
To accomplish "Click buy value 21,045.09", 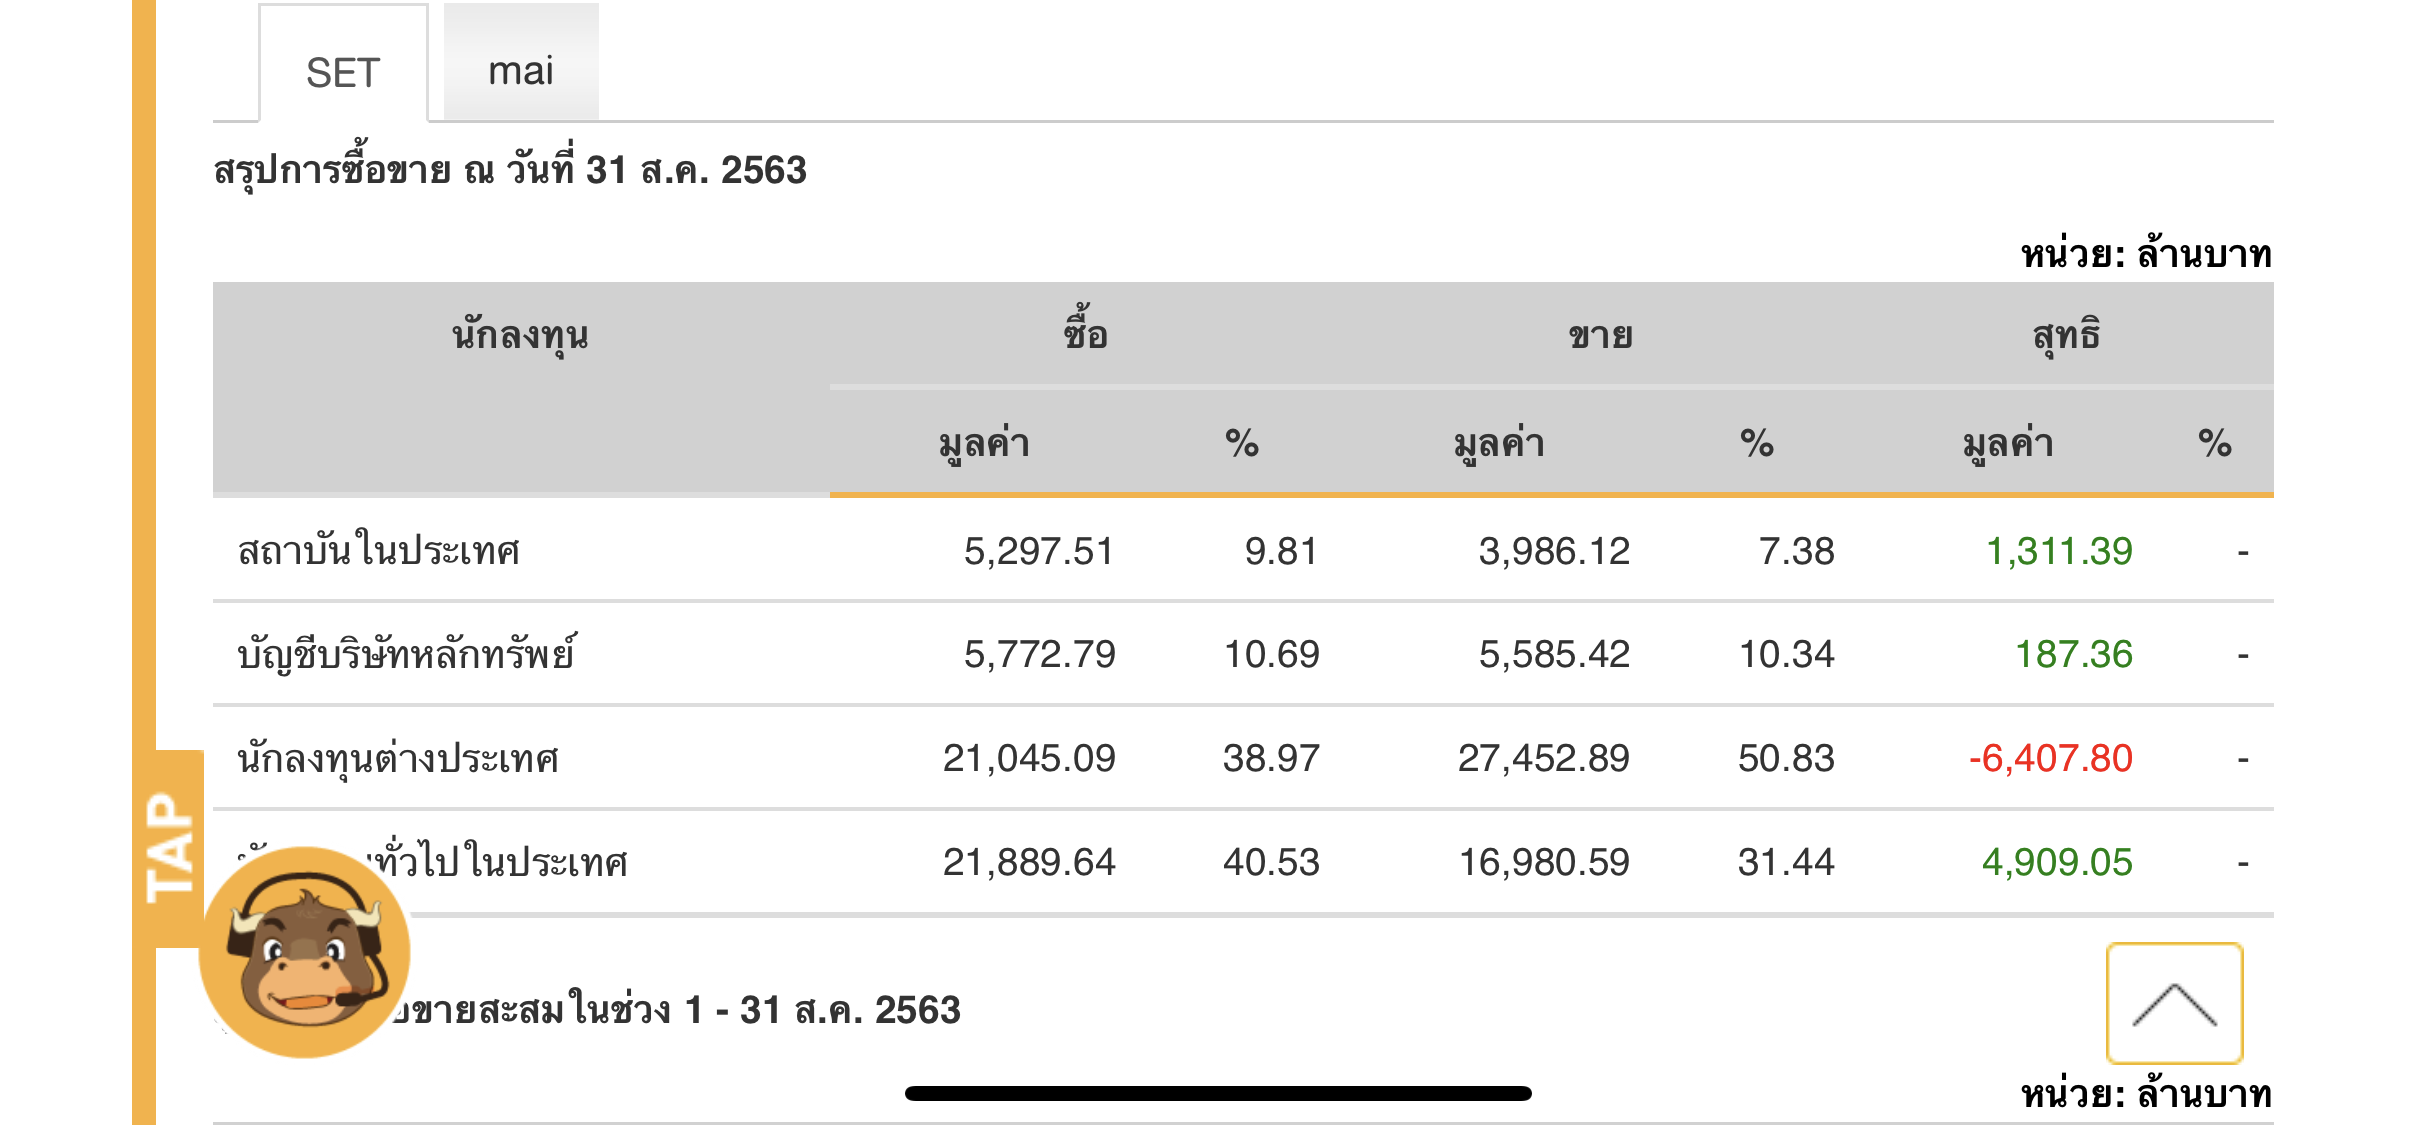I will [x=1028, y=758].
